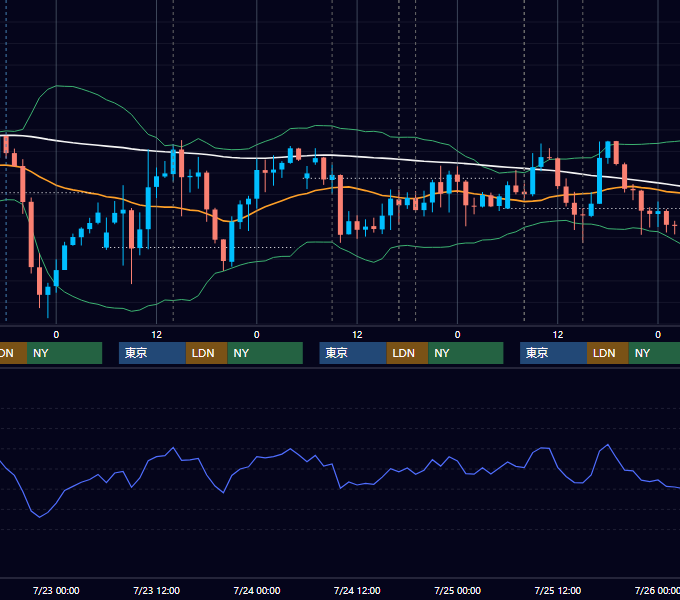The width and height of the screenshot is (680, 600).
Task: Click the NY session block spanning 7/23 00:00
Action: (64, 353)
